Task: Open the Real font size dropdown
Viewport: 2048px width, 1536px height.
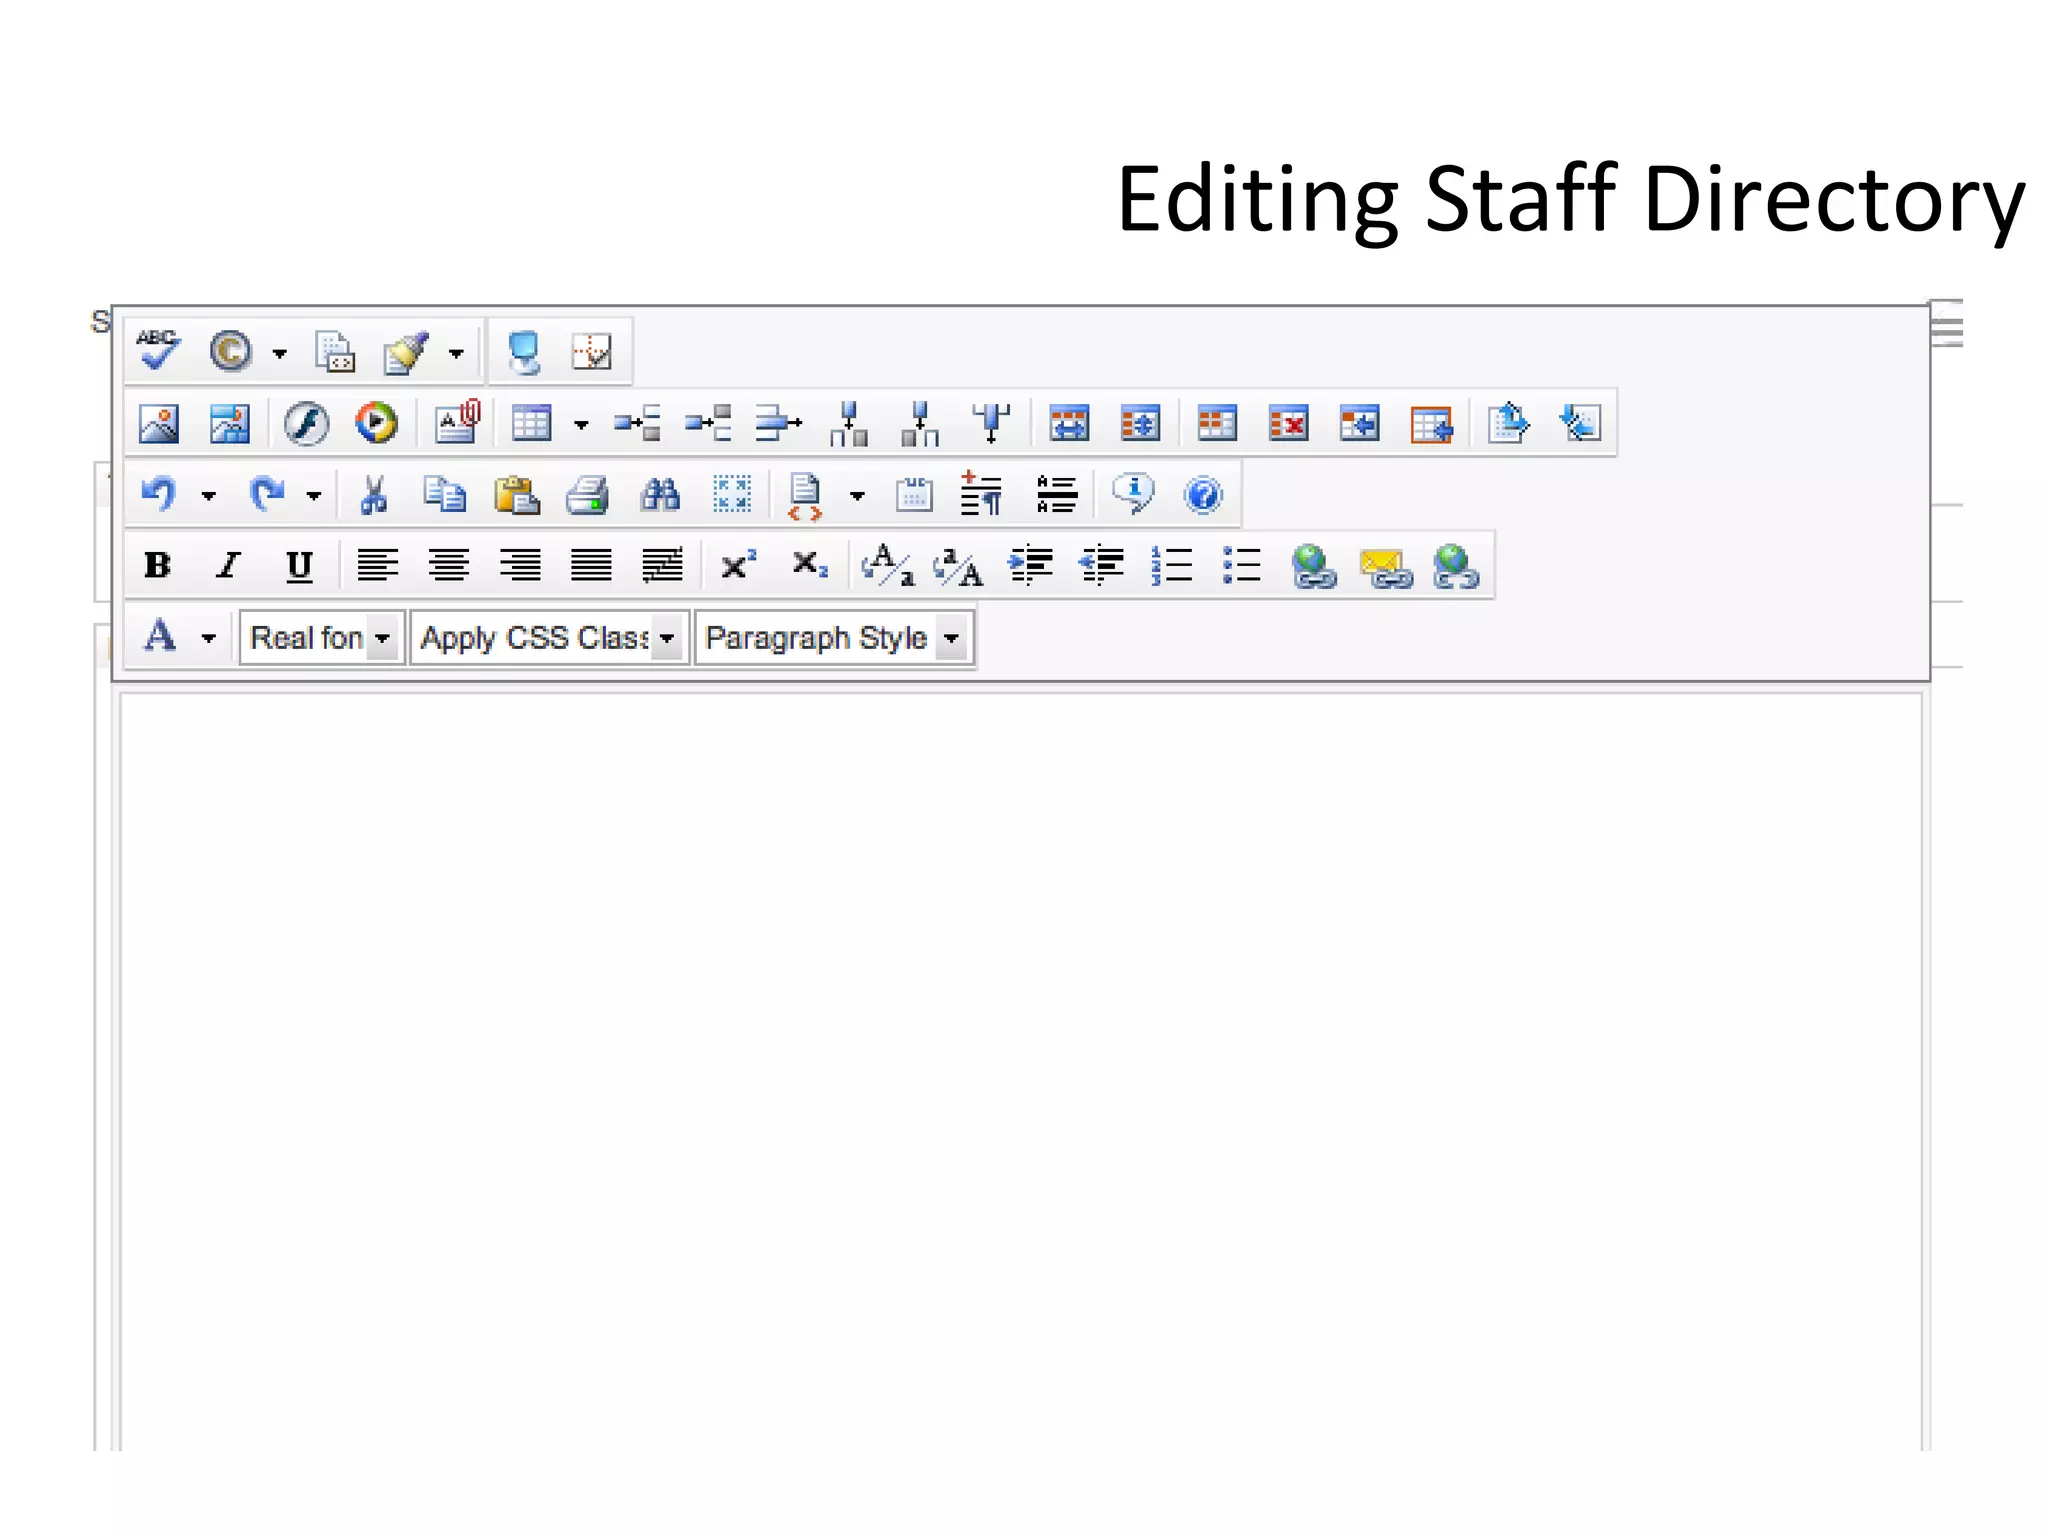Action: 322,638
